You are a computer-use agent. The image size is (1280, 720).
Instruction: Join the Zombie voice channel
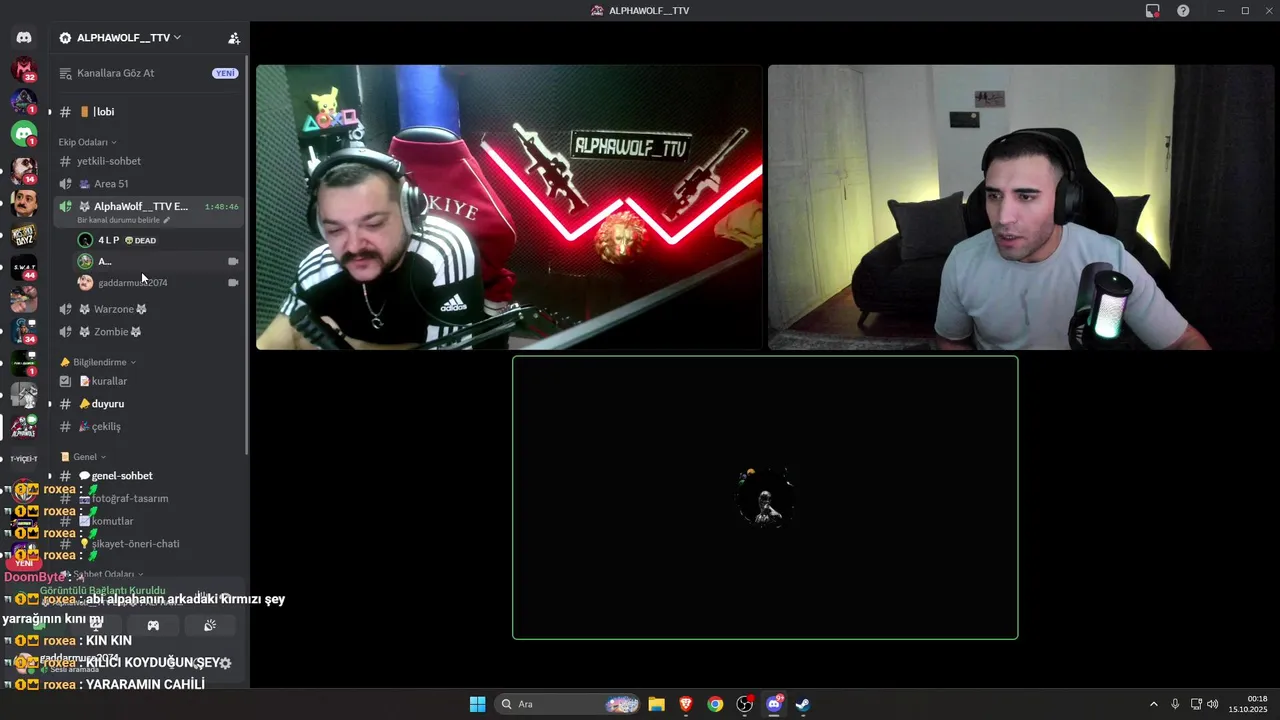click(x=148, y=332)
